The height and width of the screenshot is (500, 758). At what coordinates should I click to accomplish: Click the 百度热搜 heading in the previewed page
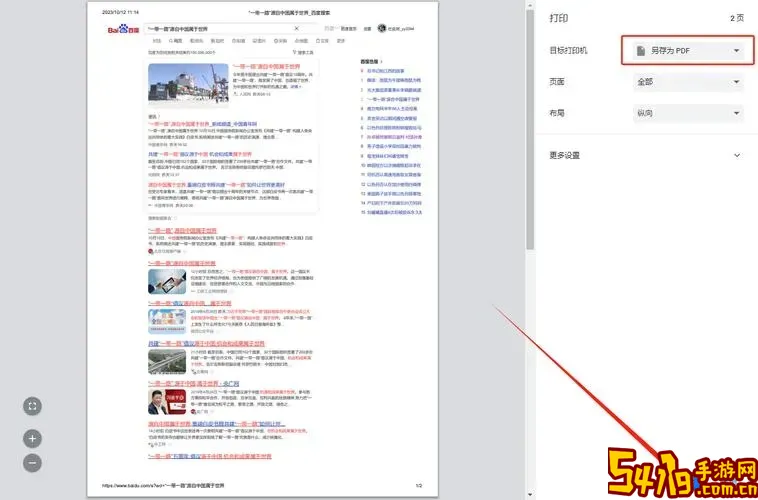369,61
